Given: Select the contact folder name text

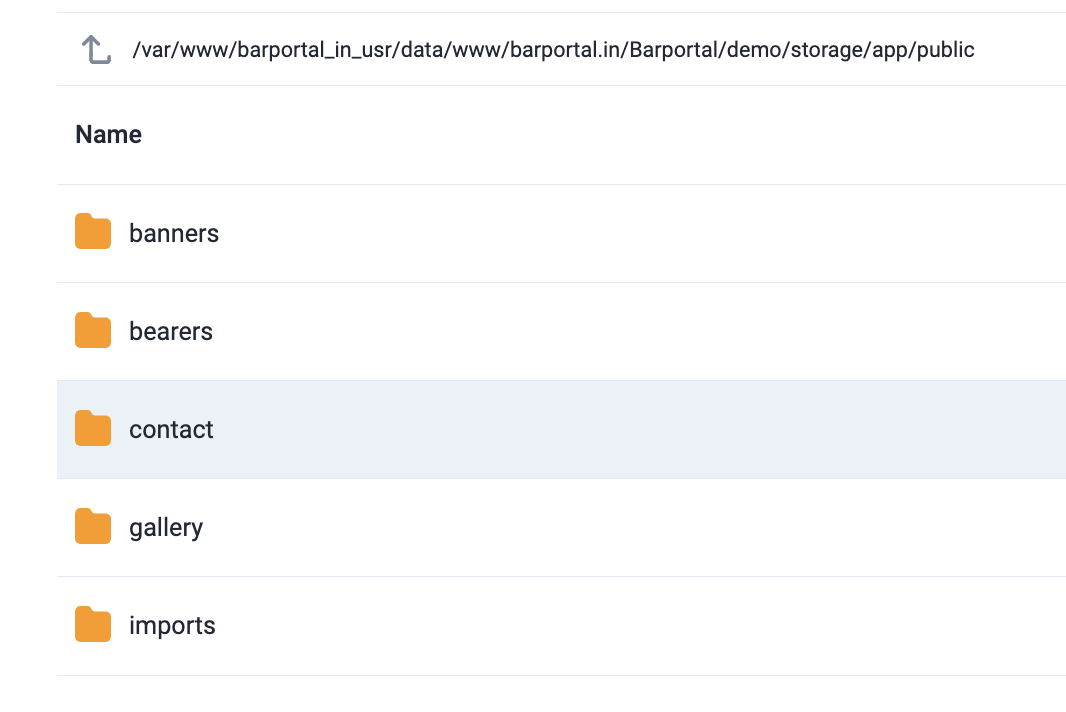Looking at the screenshot, I should [x=171, y=429].
